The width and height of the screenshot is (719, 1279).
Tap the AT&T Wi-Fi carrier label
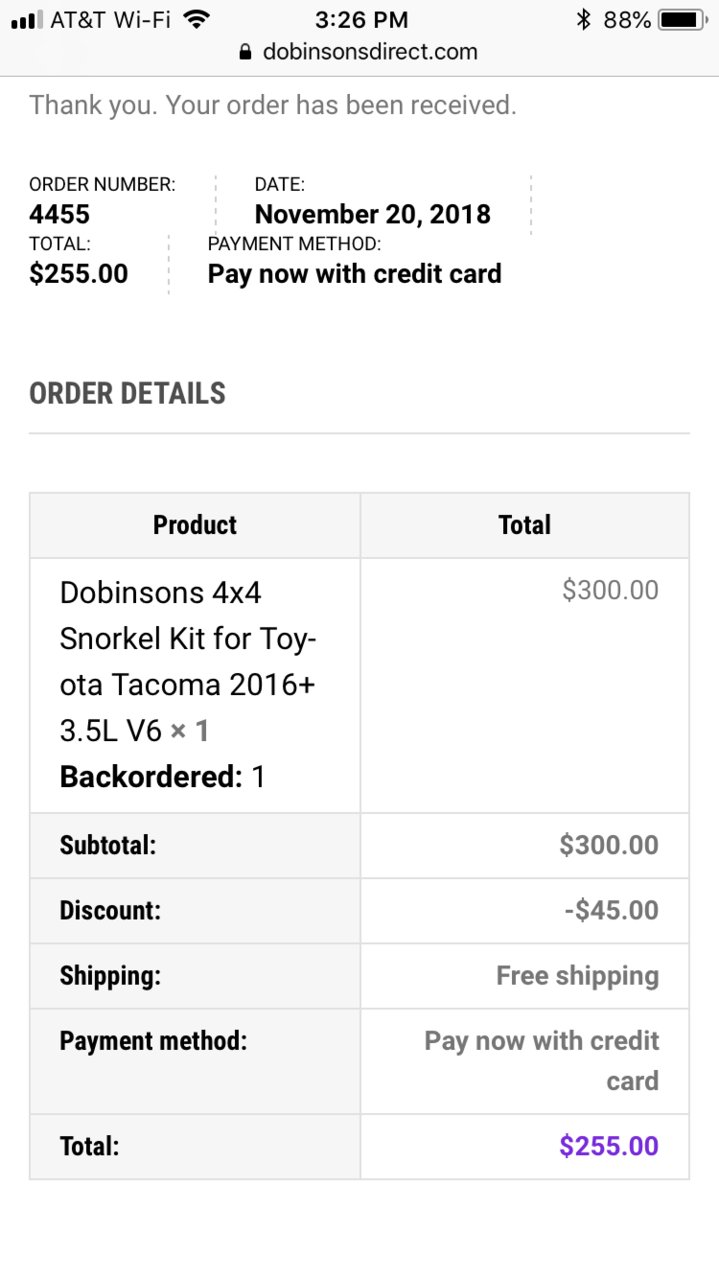click(x=111, y=19)
